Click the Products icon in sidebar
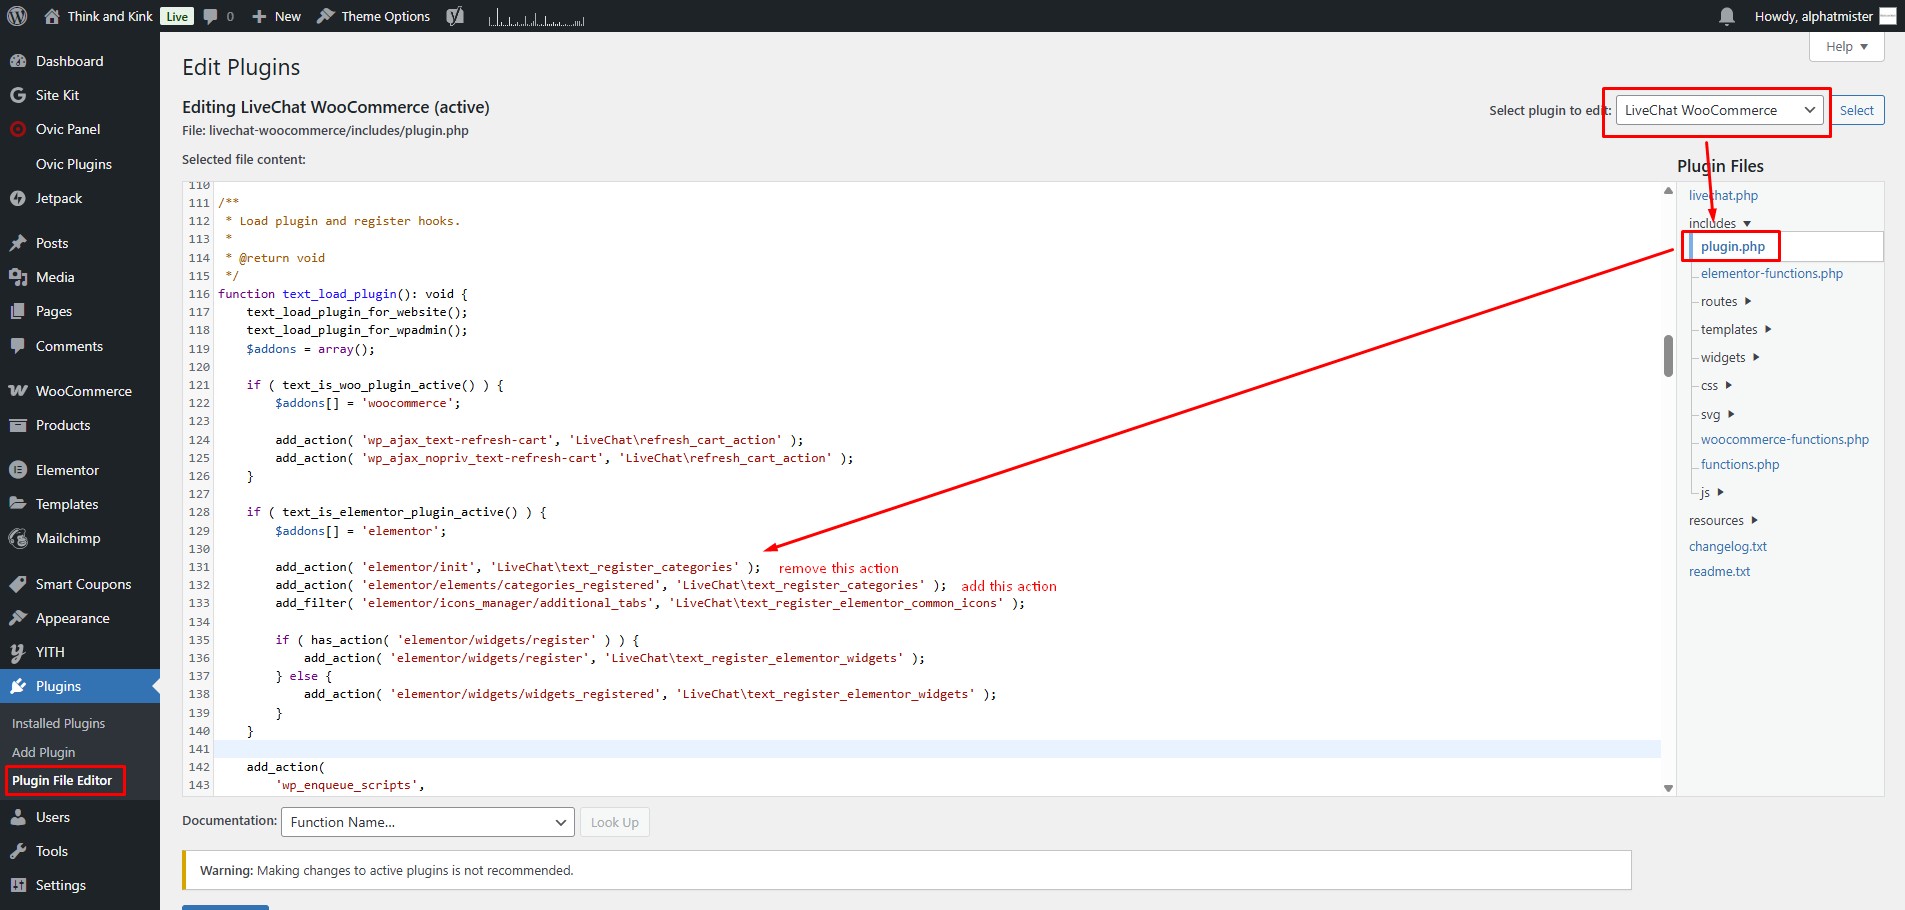Screen dimensions: 1905x910 (17, 425)
